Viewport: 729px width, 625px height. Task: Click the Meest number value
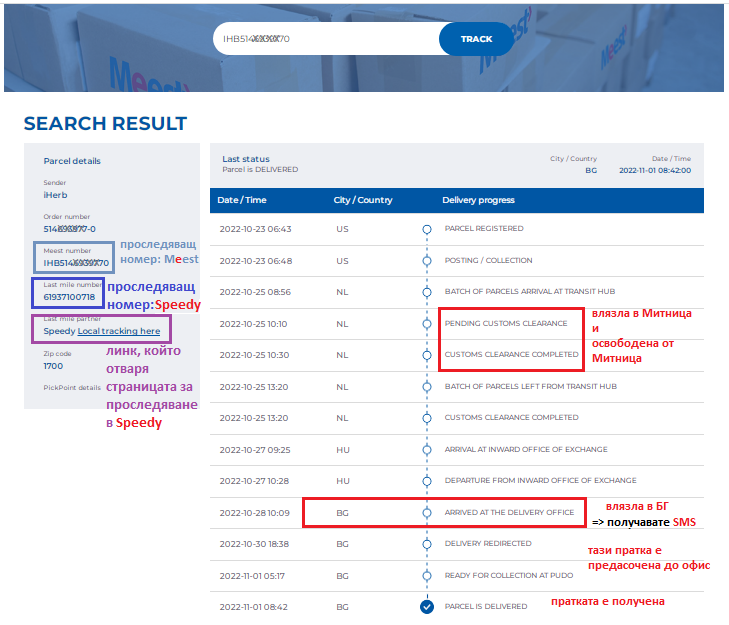pyautogui.click(x=76, y=263)
